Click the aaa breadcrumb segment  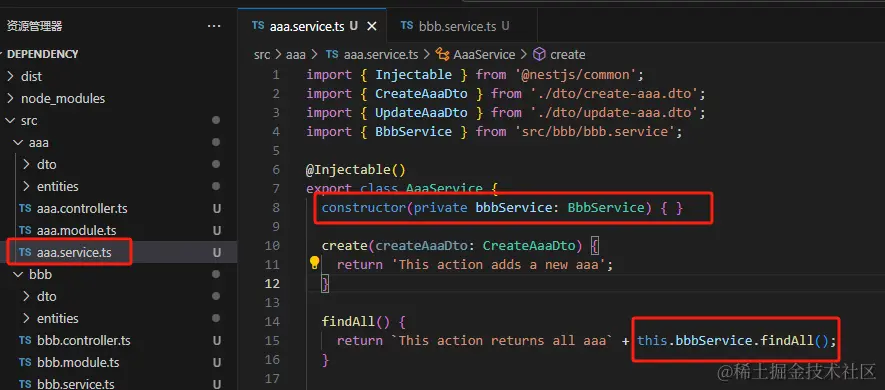click(295, 55)
